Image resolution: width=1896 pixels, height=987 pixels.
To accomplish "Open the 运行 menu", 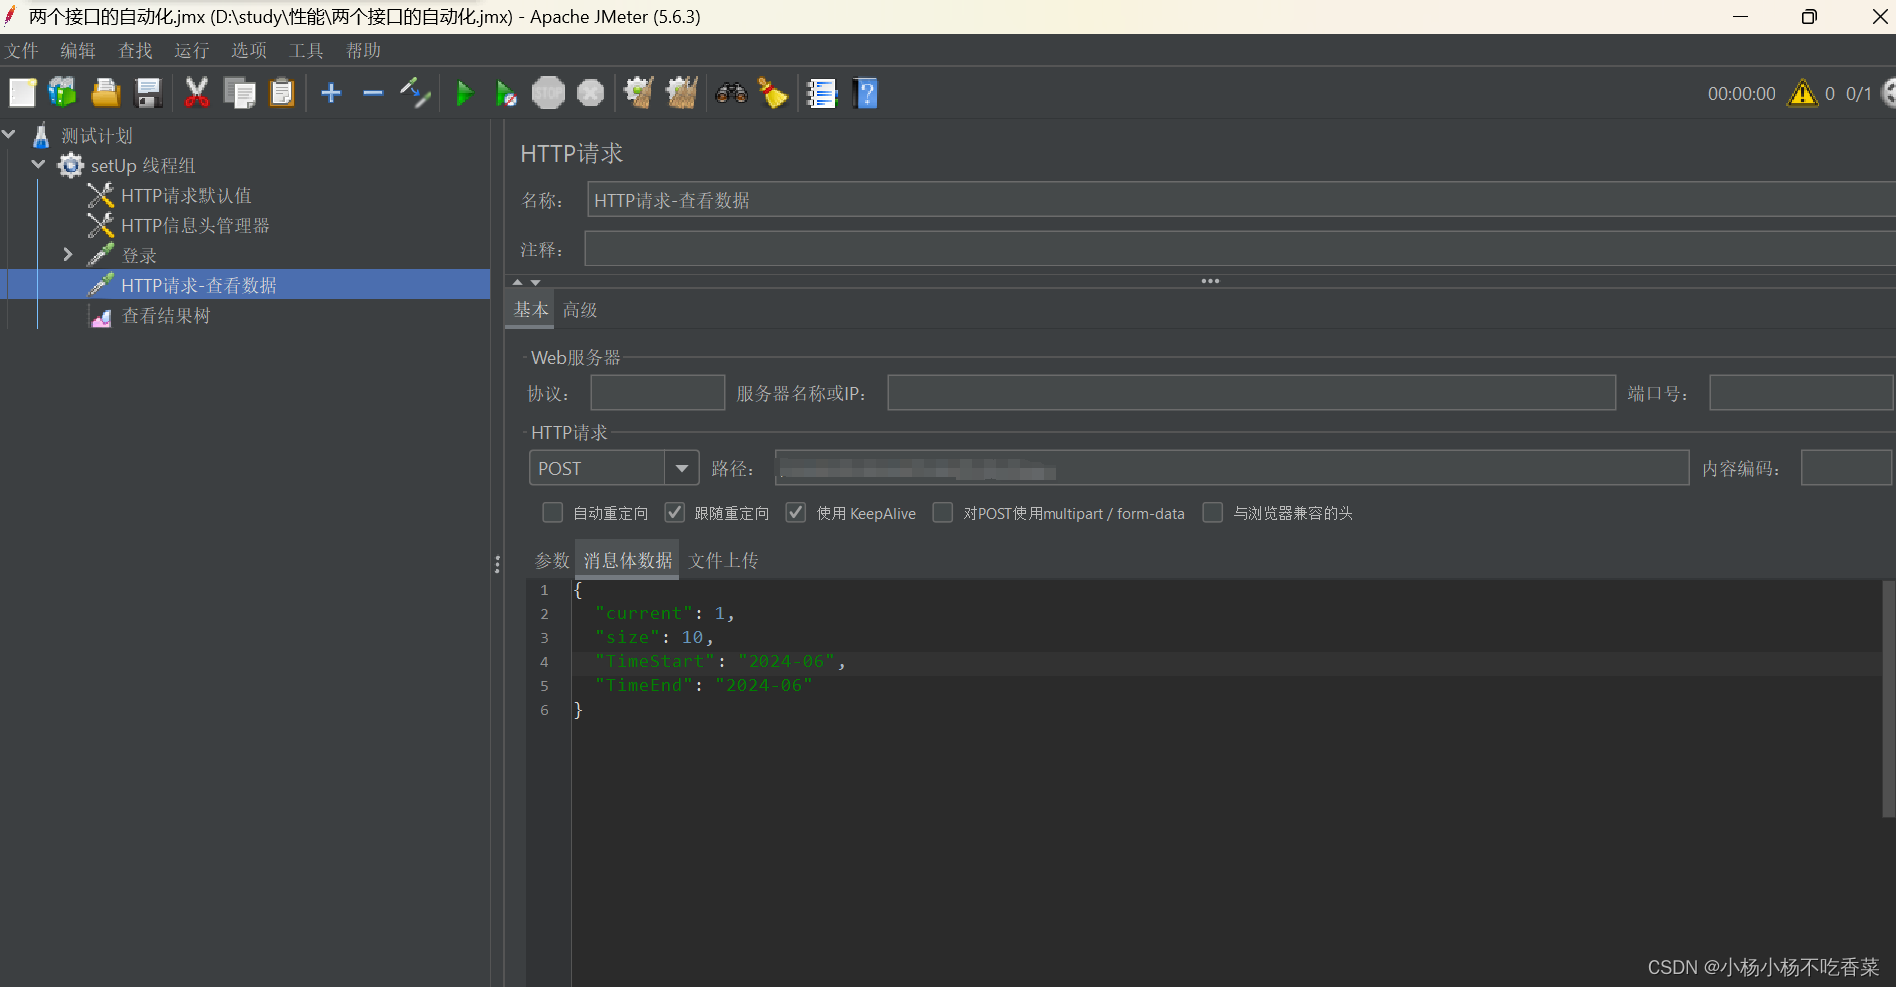I will tap(192, 50).
